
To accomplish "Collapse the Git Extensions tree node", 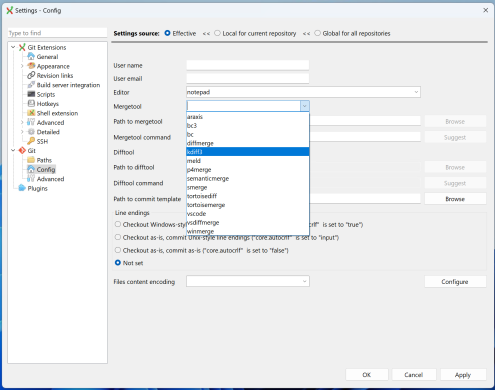I will pyautogui.click(x=13, y=47).
